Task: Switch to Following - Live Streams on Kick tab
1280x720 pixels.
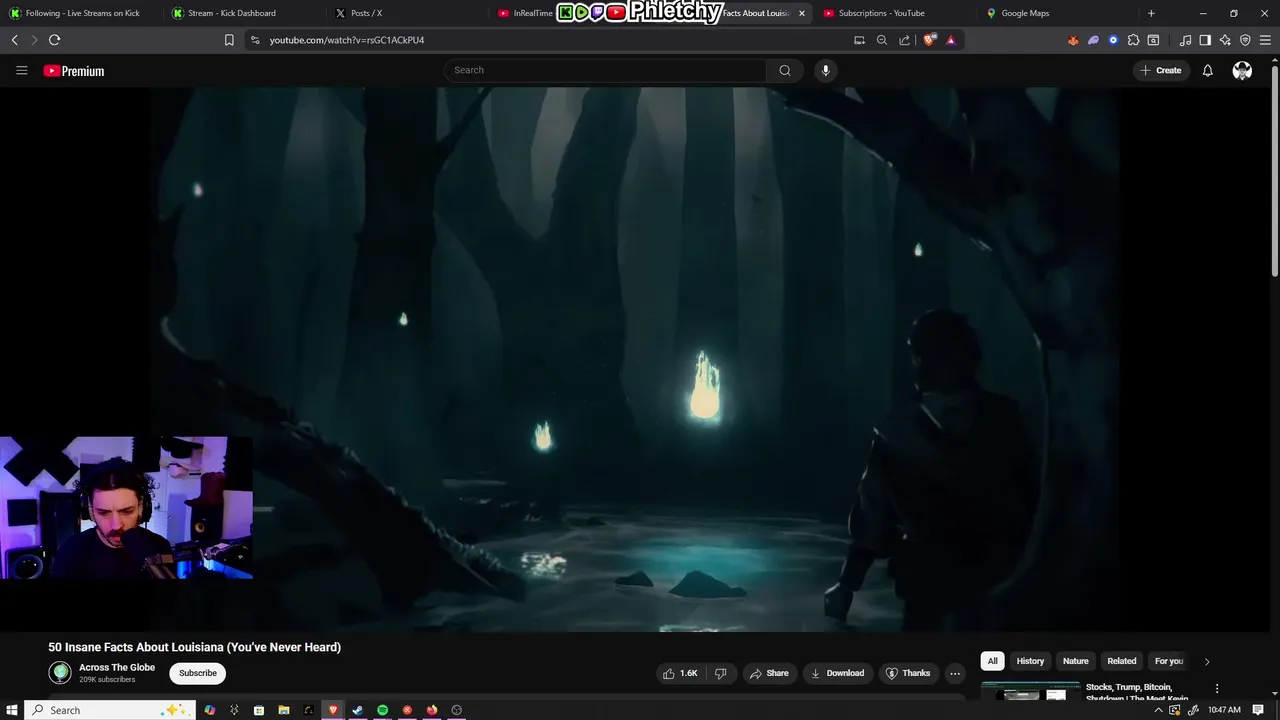Action: point(82,13)
